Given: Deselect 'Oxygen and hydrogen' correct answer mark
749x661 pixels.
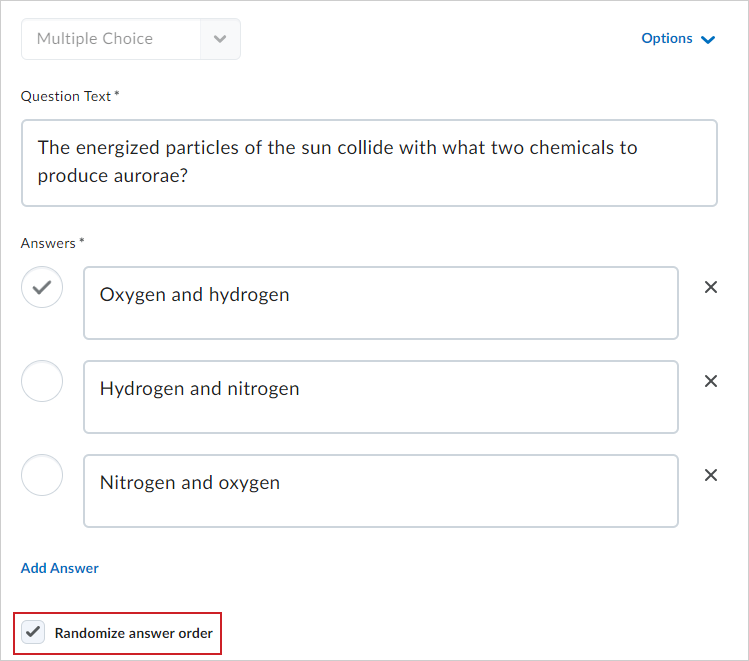Looking at the screenshot, I should pyautogui.click(x=42, y=287).
